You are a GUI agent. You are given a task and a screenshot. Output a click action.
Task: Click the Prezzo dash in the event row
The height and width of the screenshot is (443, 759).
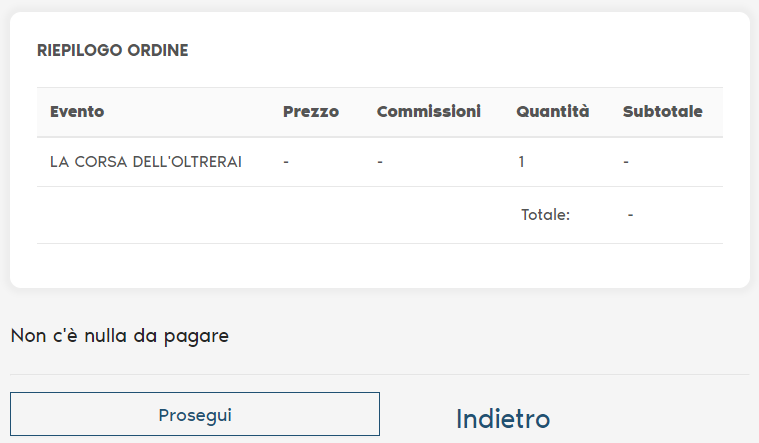(x=286, y=161)
